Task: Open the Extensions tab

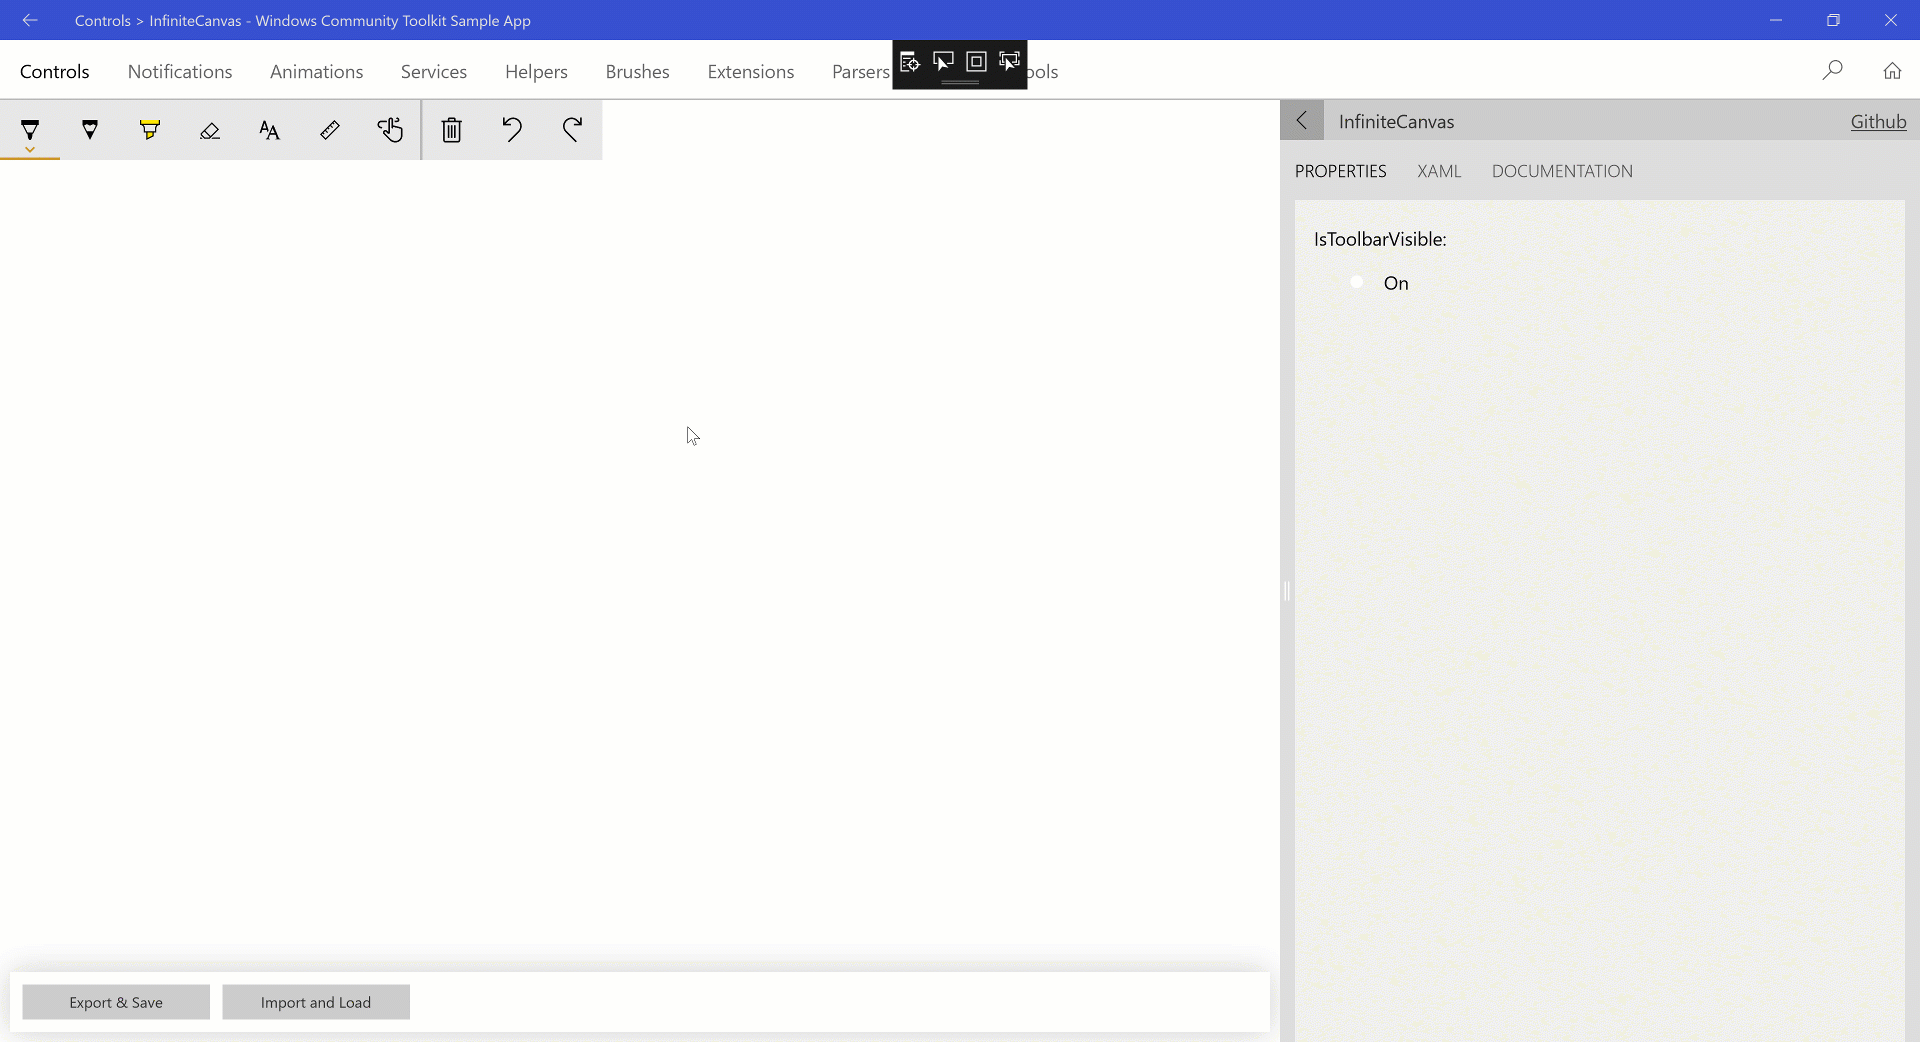Action: (x=751, y=72)
